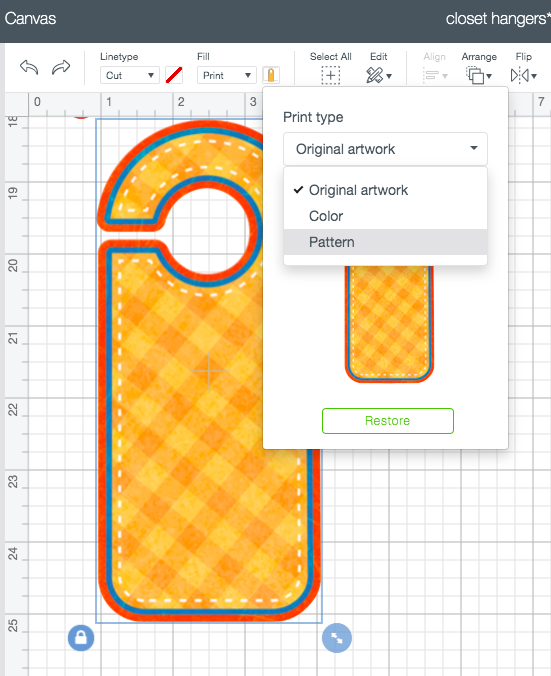Toggle the blue lock aspect-ratio handle
This screenshot has width=551, height=676.
click(81, 638)
